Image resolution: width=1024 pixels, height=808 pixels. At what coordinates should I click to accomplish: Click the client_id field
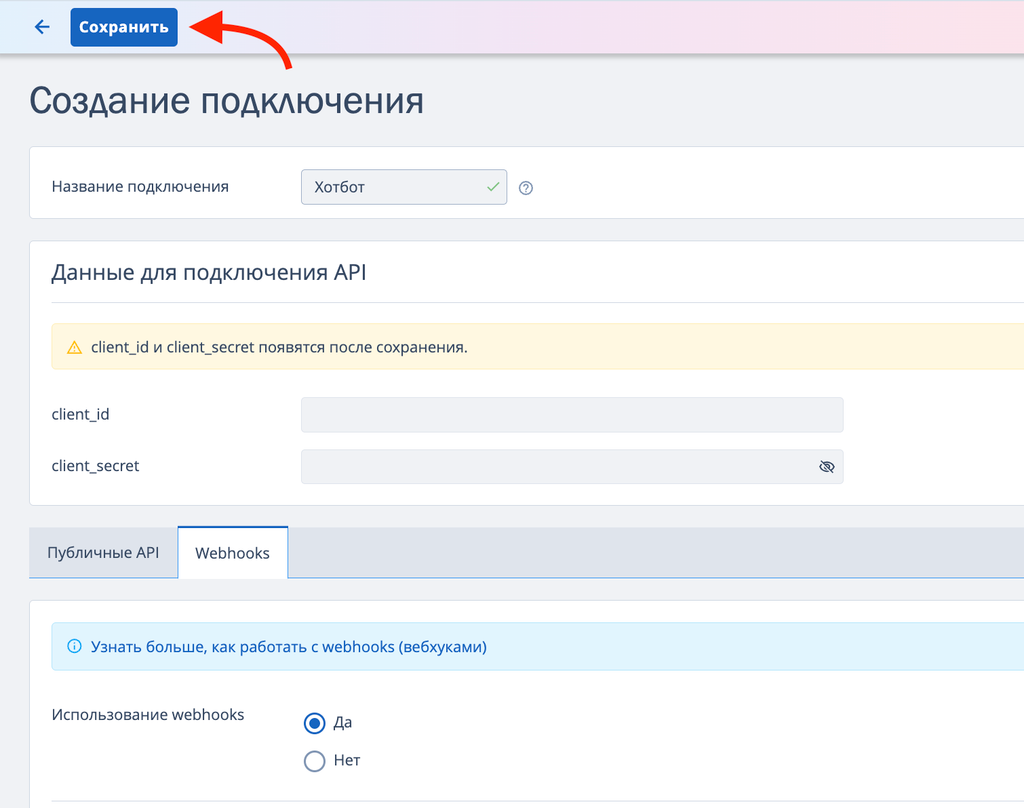(572, 414)
